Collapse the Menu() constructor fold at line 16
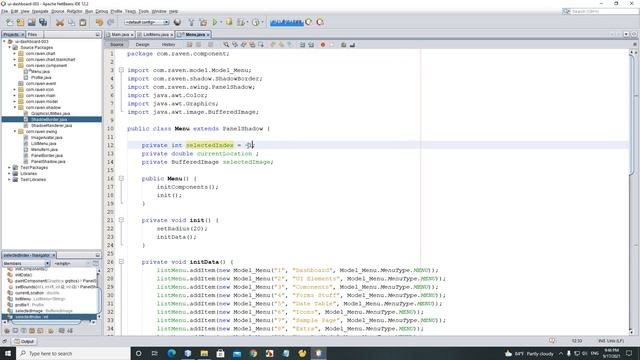Viewport: 640px width, 360px height. pos(121,178)
